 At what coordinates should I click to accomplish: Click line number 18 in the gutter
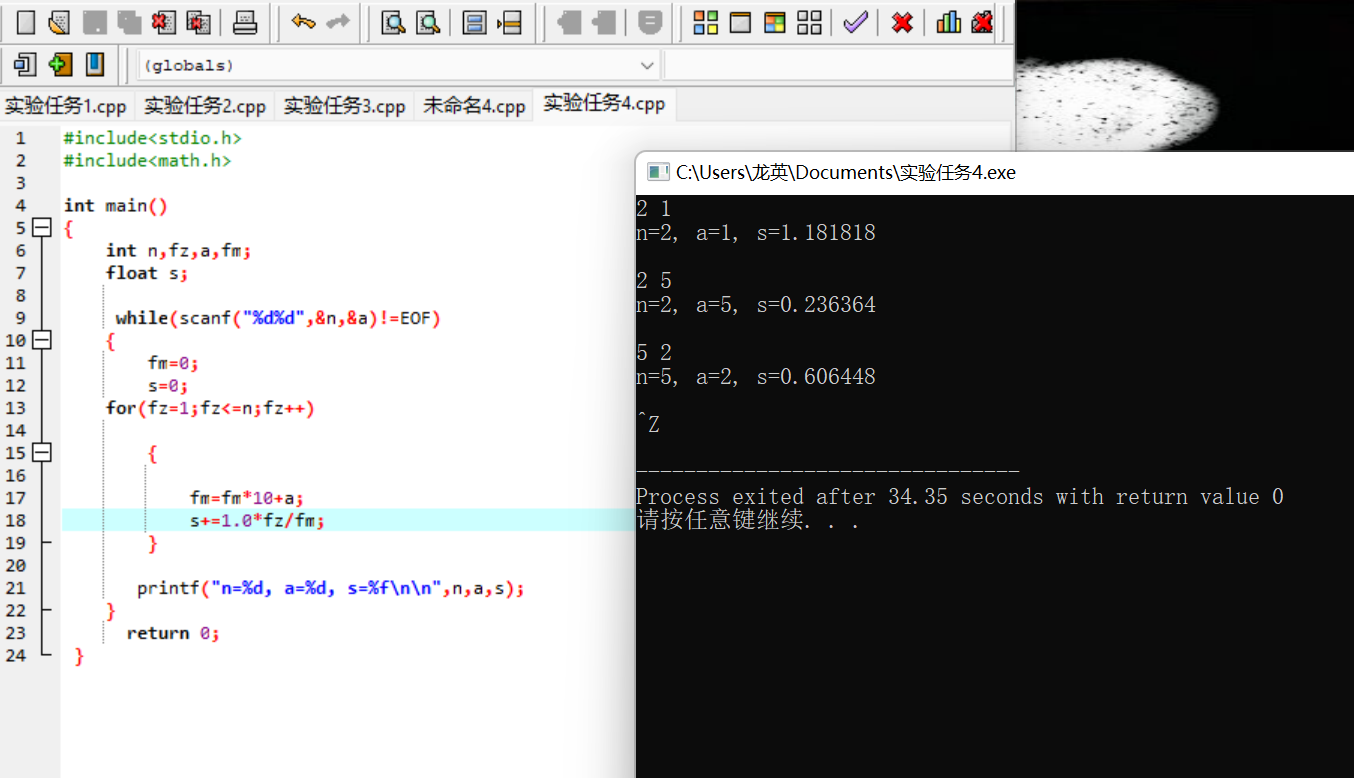pyautogui.click(x=15, y=520)
